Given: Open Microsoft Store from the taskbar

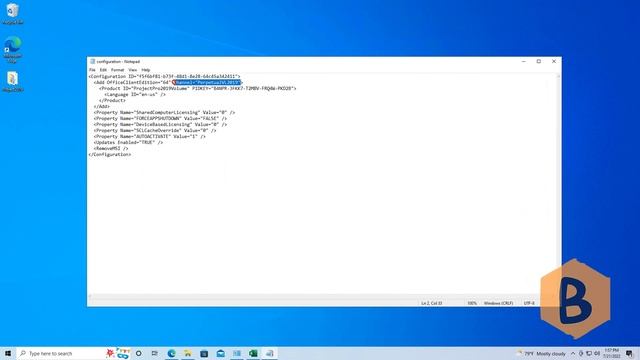Looking at the screenshot, I should (x=204, y=353).
